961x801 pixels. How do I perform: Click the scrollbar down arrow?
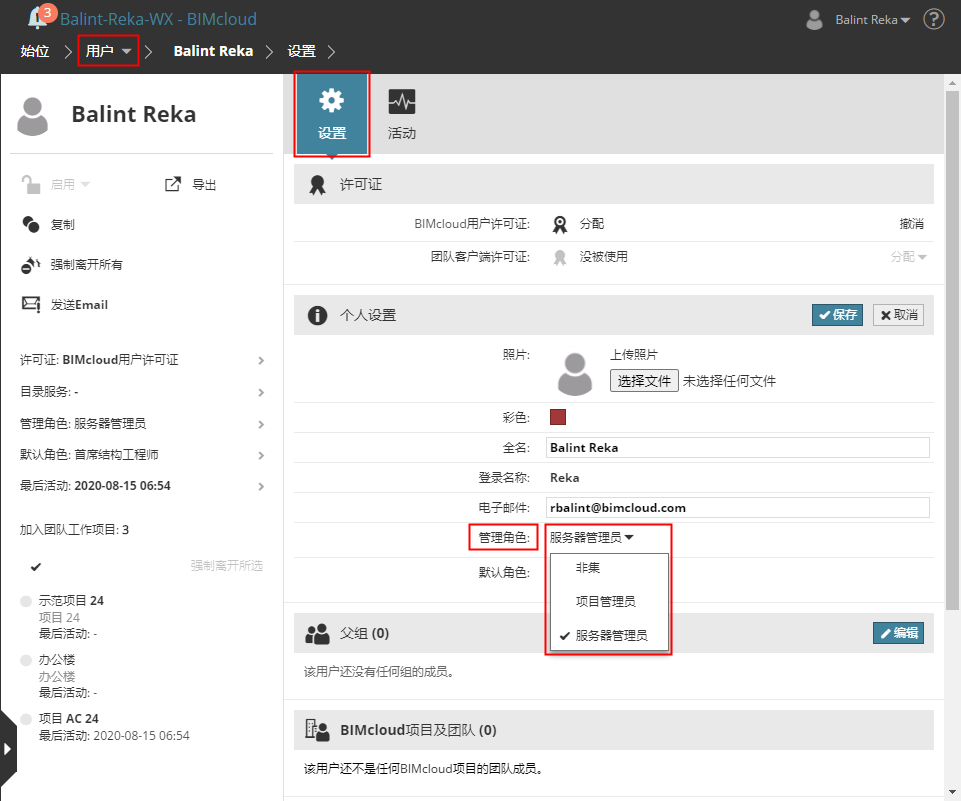(952, 792)
